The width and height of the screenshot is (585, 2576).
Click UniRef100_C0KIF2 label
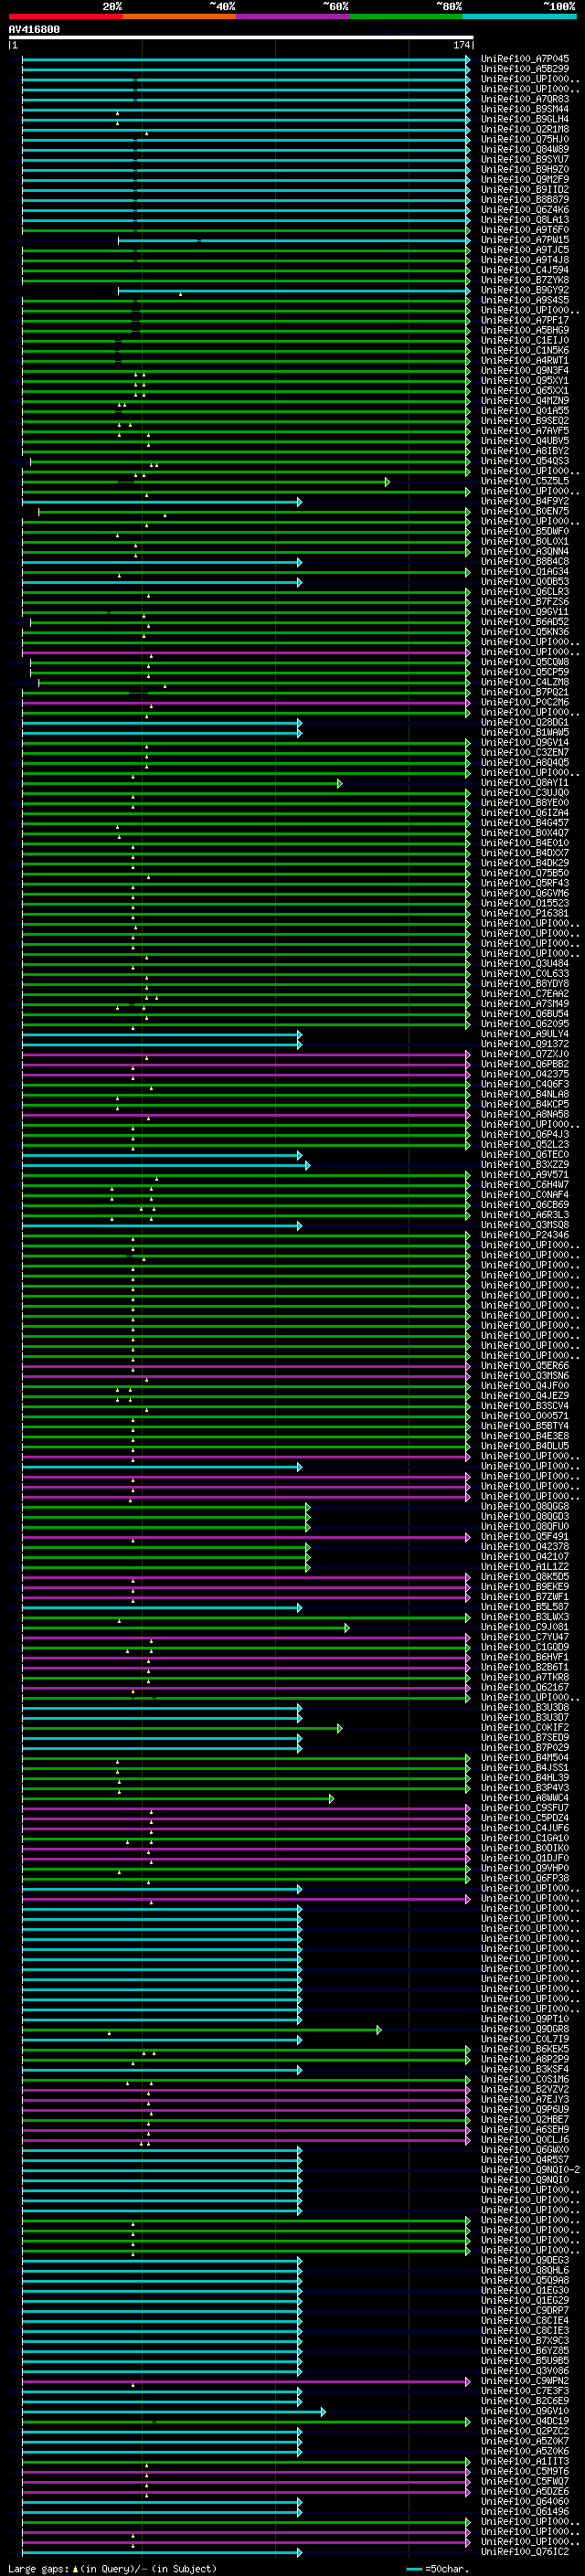525,1728
